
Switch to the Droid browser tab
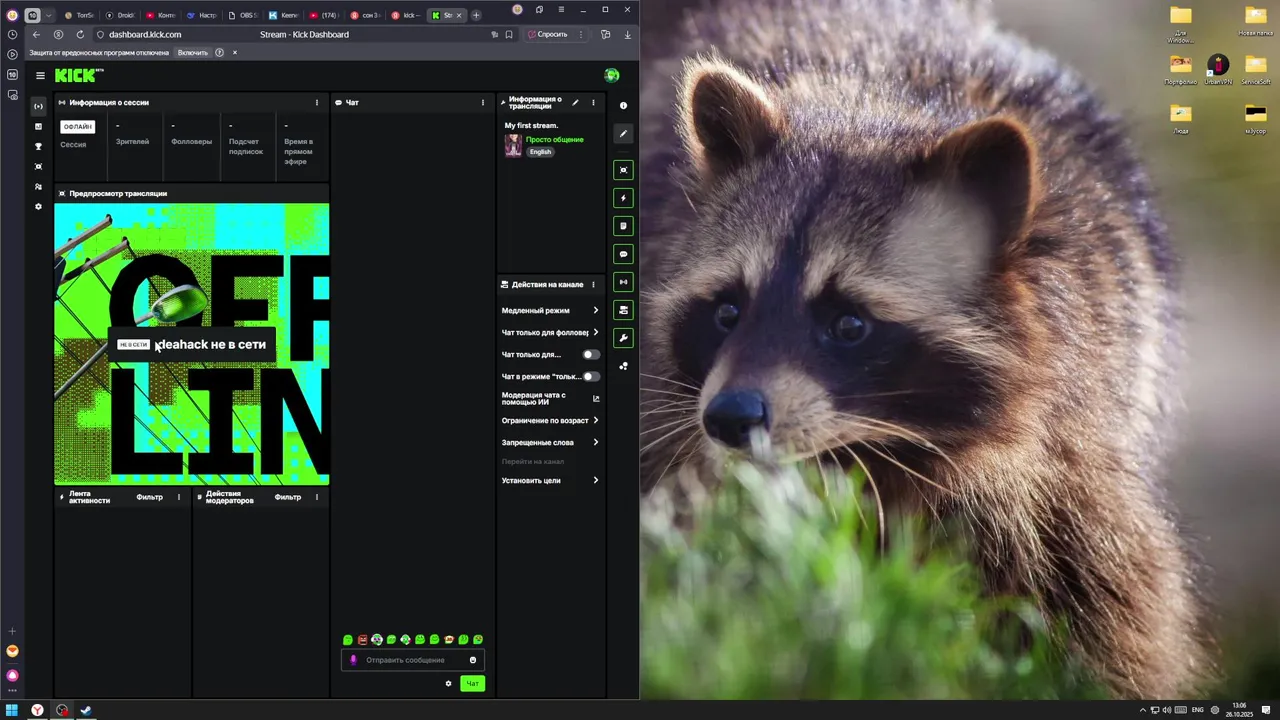point(120,15)
